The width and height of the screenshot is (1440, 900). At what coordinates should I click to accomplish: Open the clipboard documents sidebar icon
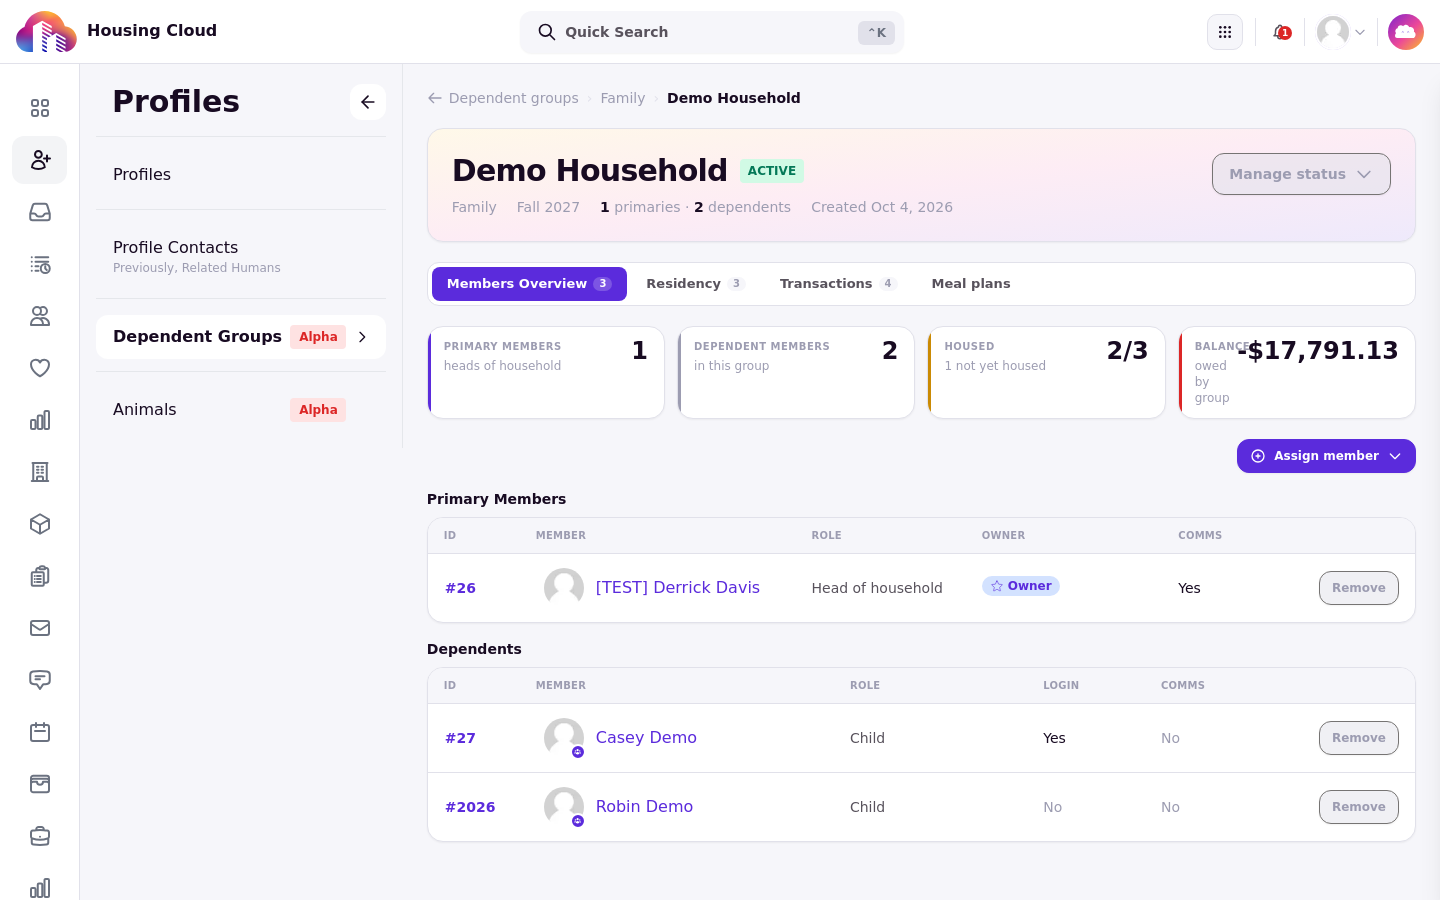point(40,576)
